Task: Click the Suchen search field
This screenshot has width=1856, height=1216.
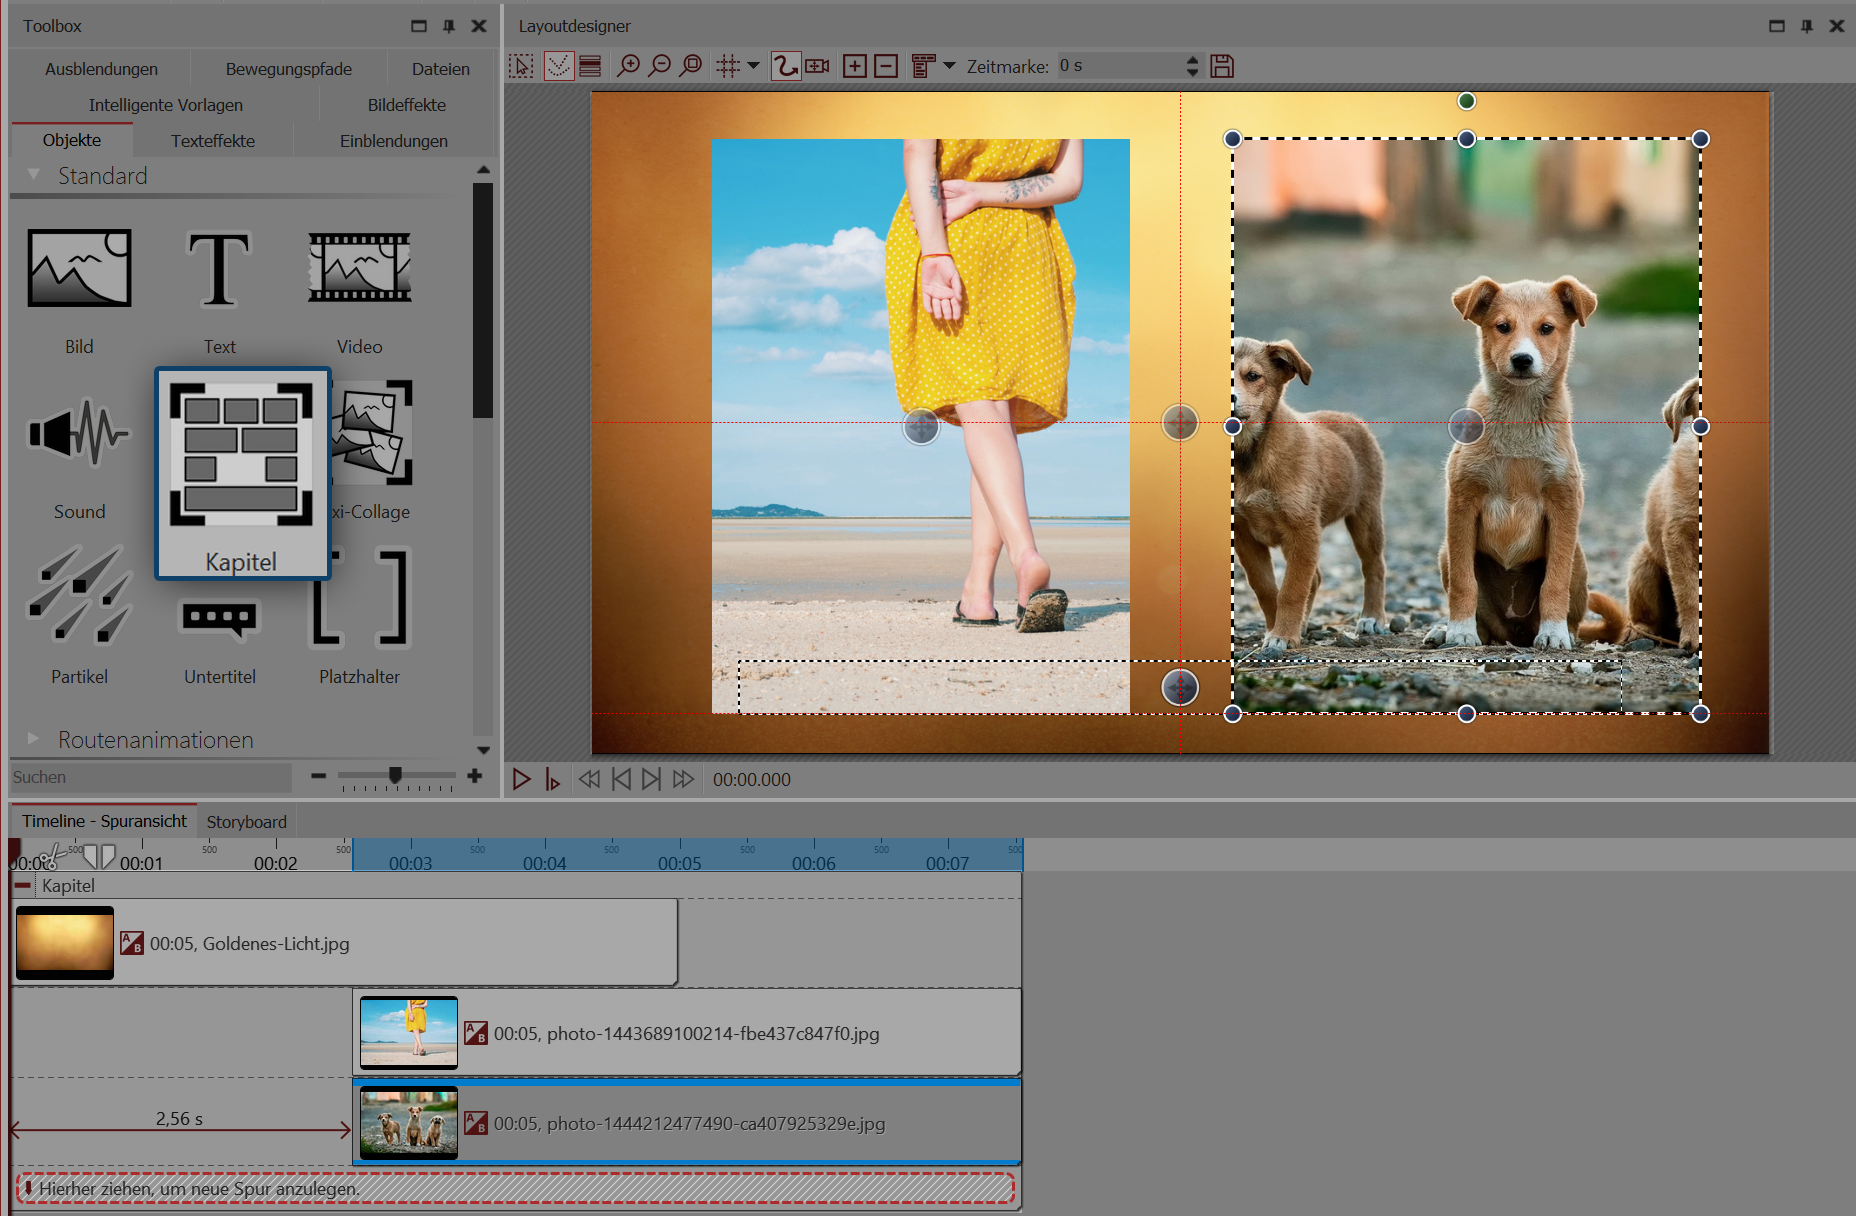Action: [150, 777]
